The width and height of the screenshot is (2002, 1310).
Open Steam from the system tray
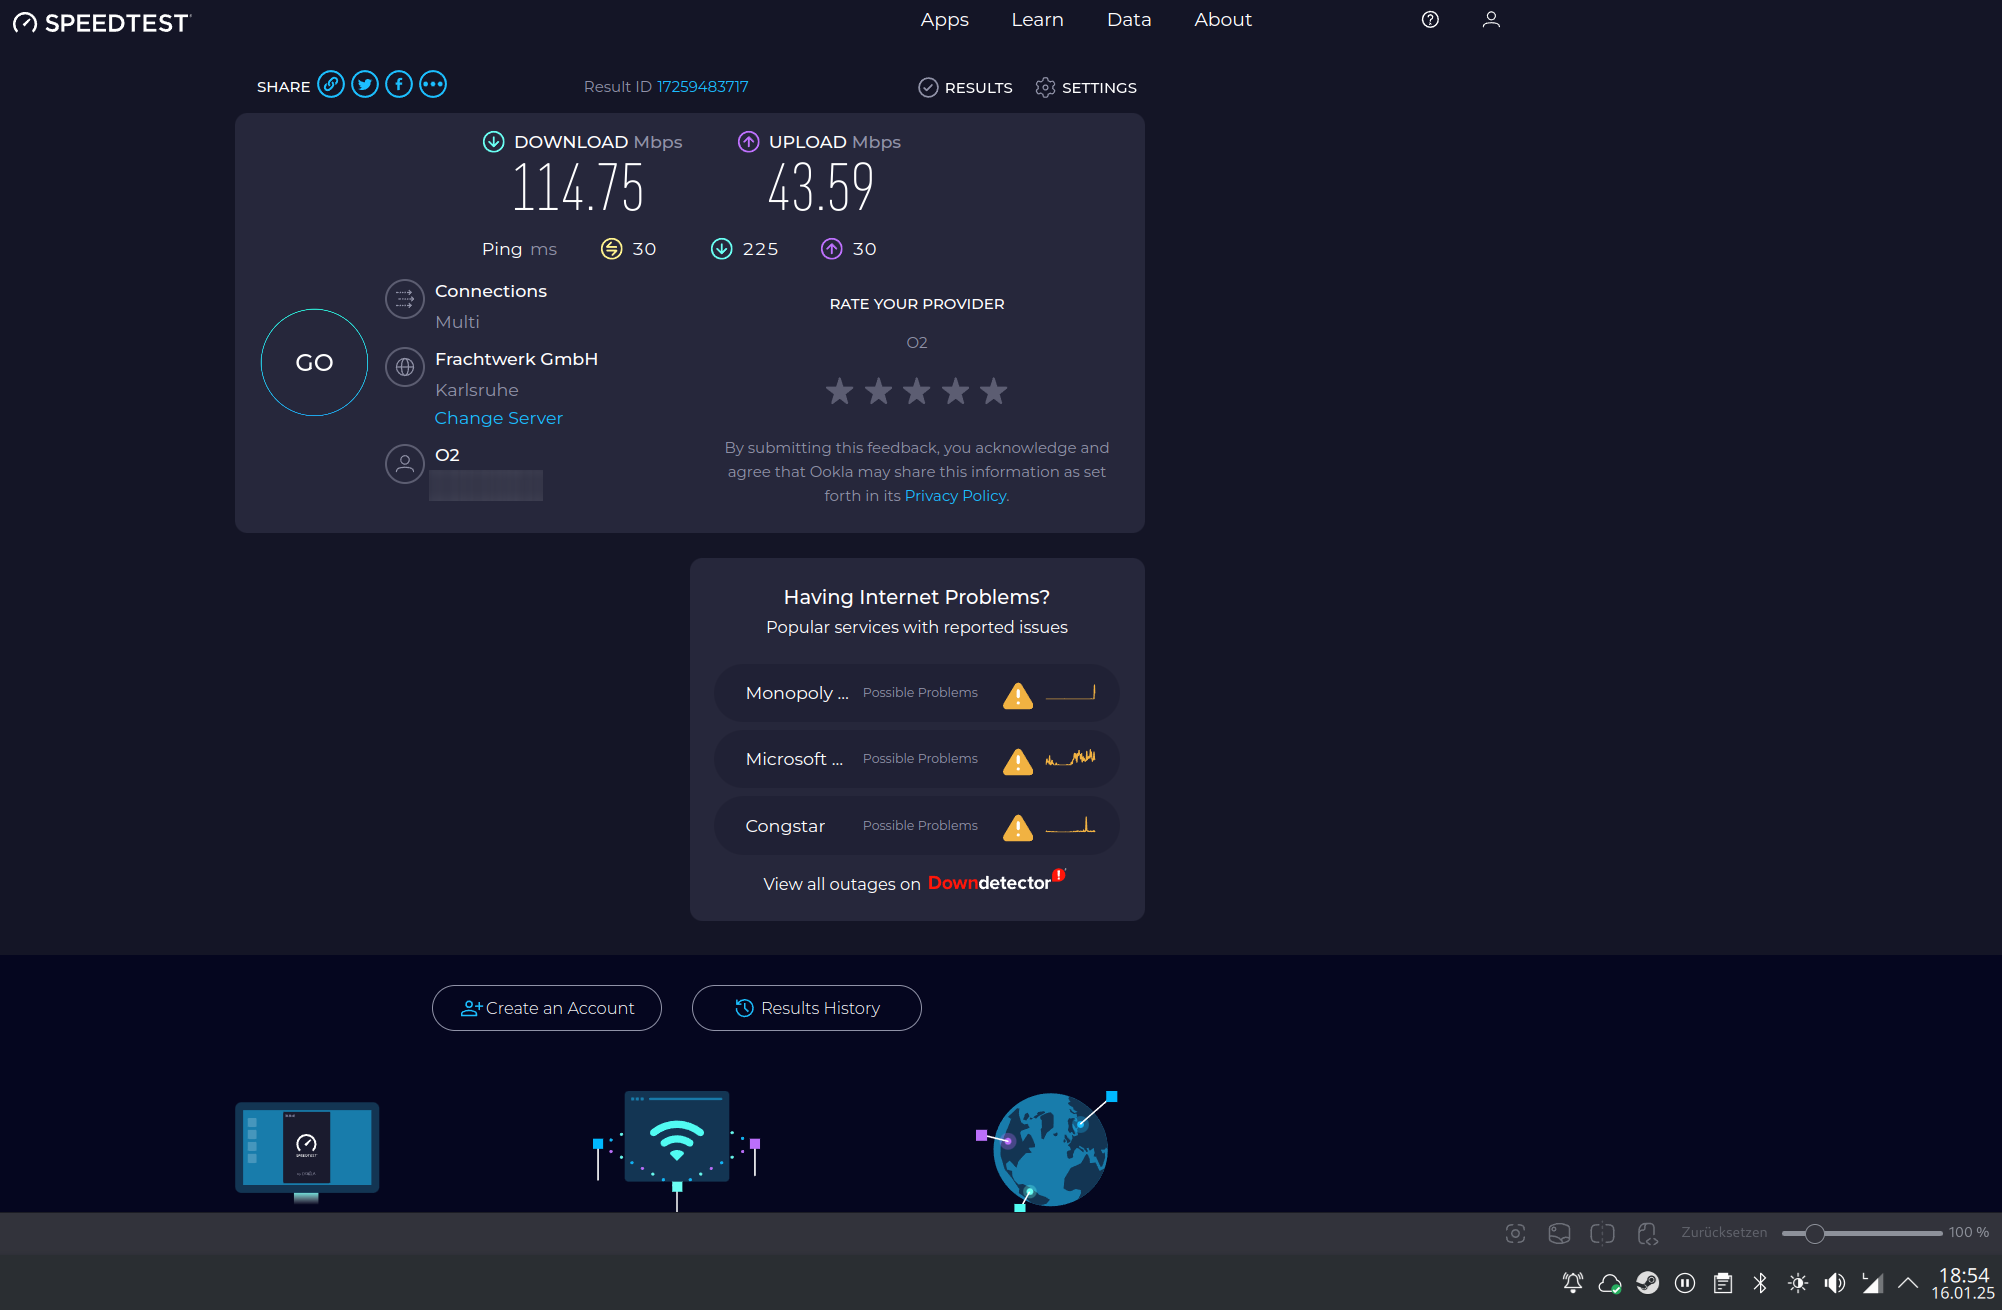point(1647,1283)
